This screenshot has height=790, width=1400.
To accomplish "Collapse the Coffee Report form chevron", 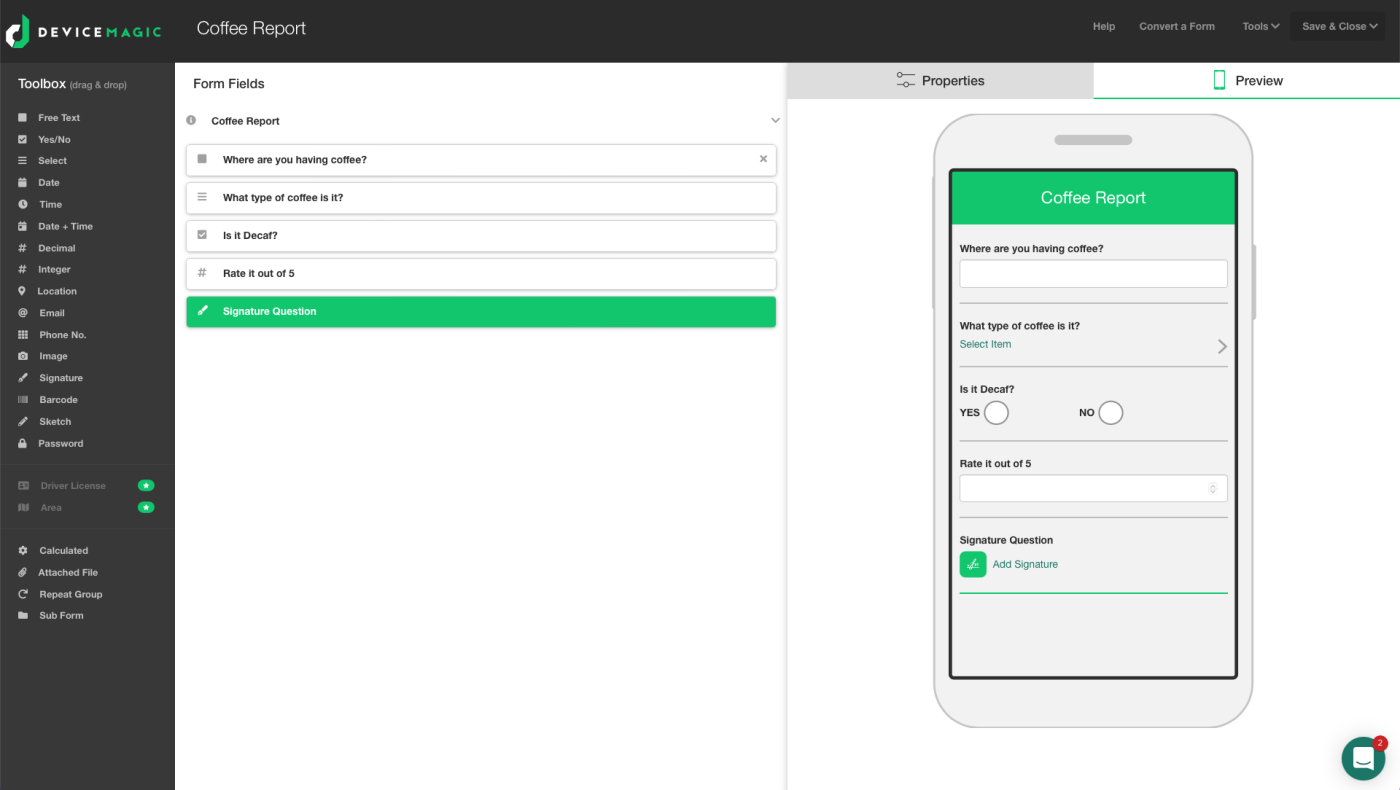I will pyautogui.click(x=775, y=121).
